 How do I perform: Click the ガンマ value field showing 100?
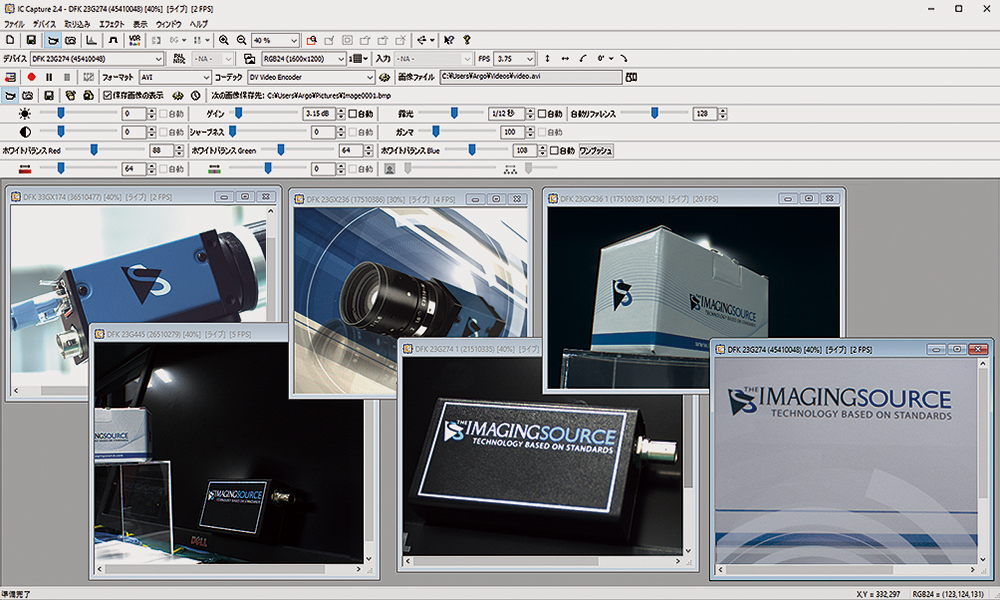click(x=513, y=133)
